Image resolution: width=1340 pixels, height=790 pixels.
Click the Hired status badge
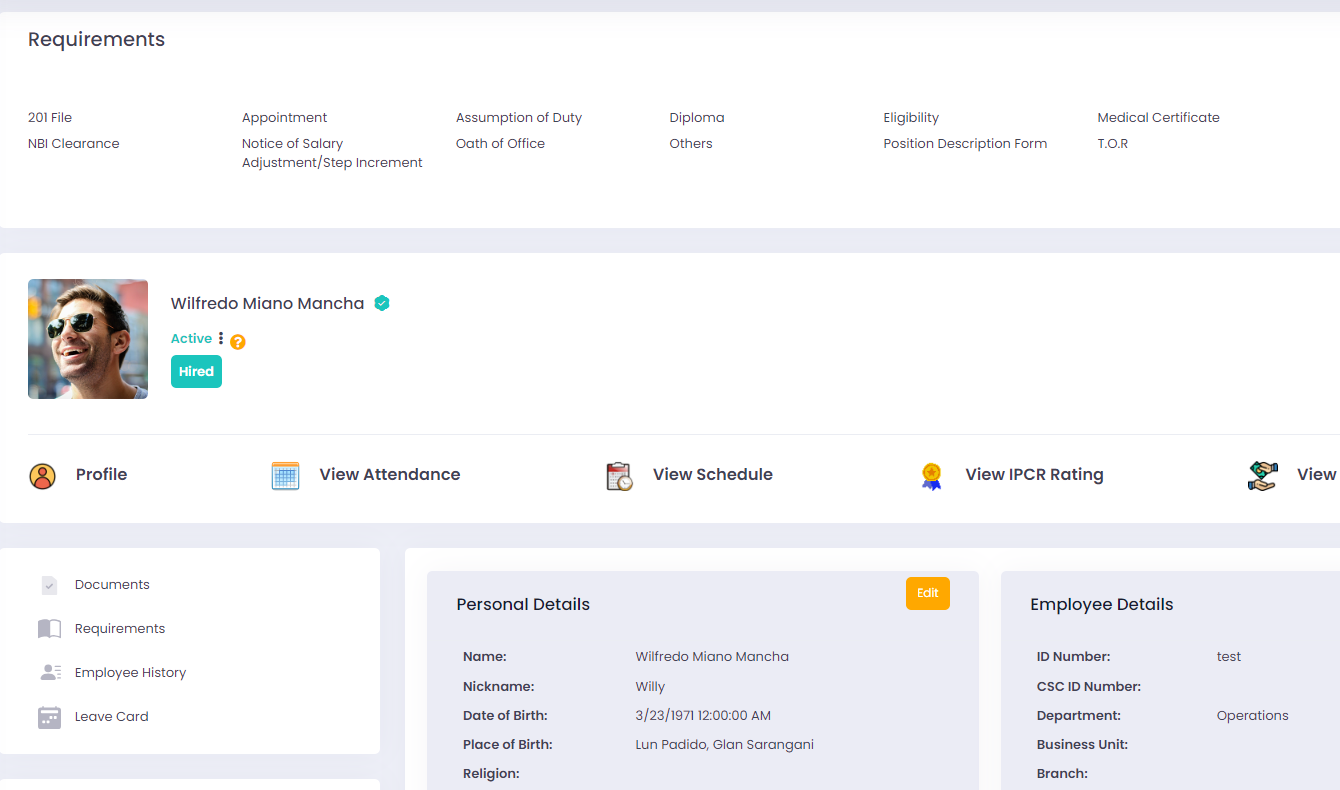pos(196,371)
